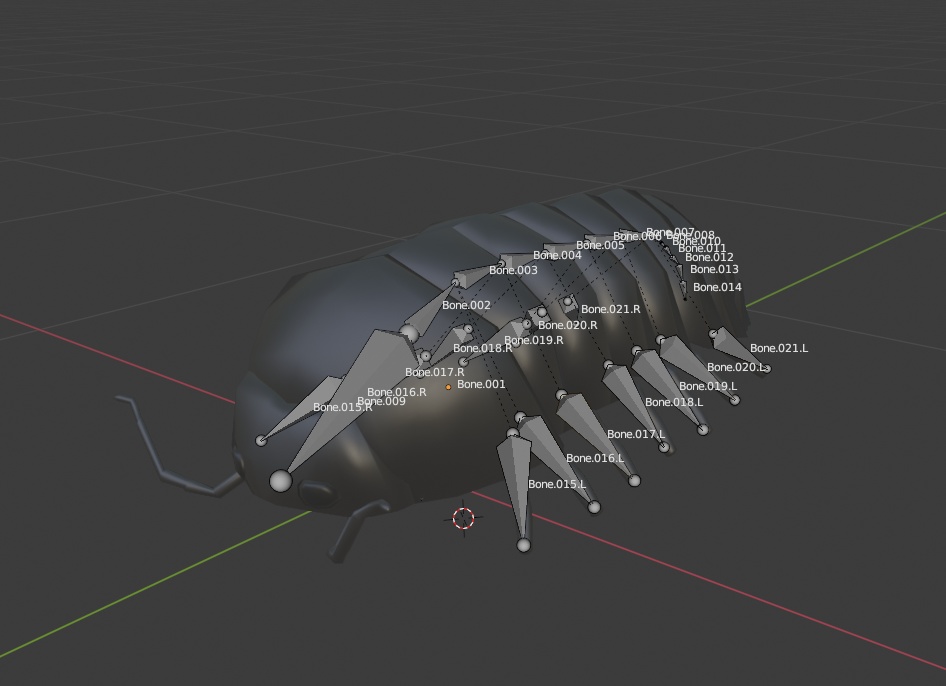Click the Bone.015.R label
Image resolution: width=946 pixels, height=686 pixels.
coord(342,407)
